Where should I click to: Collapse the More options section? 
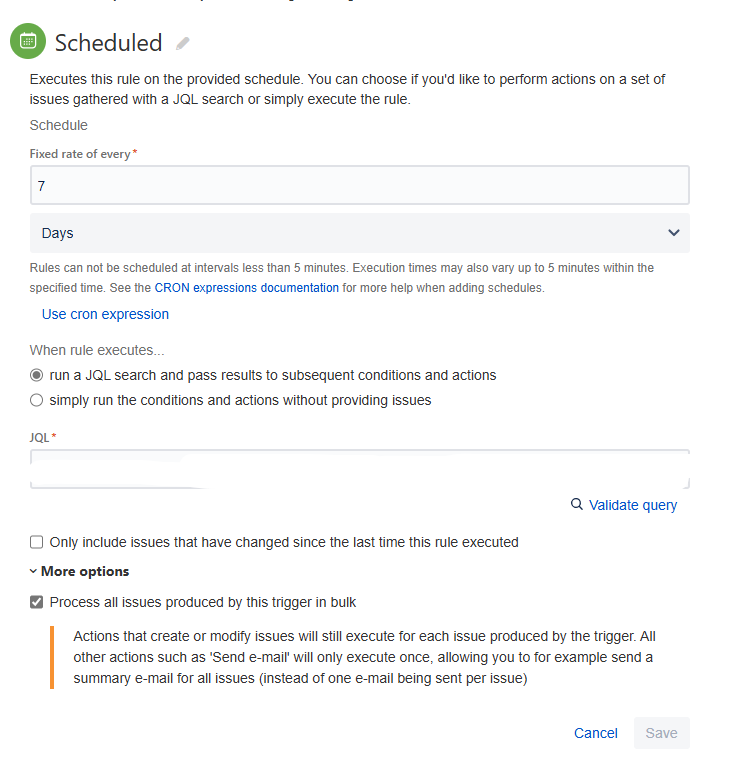[85, 571]
